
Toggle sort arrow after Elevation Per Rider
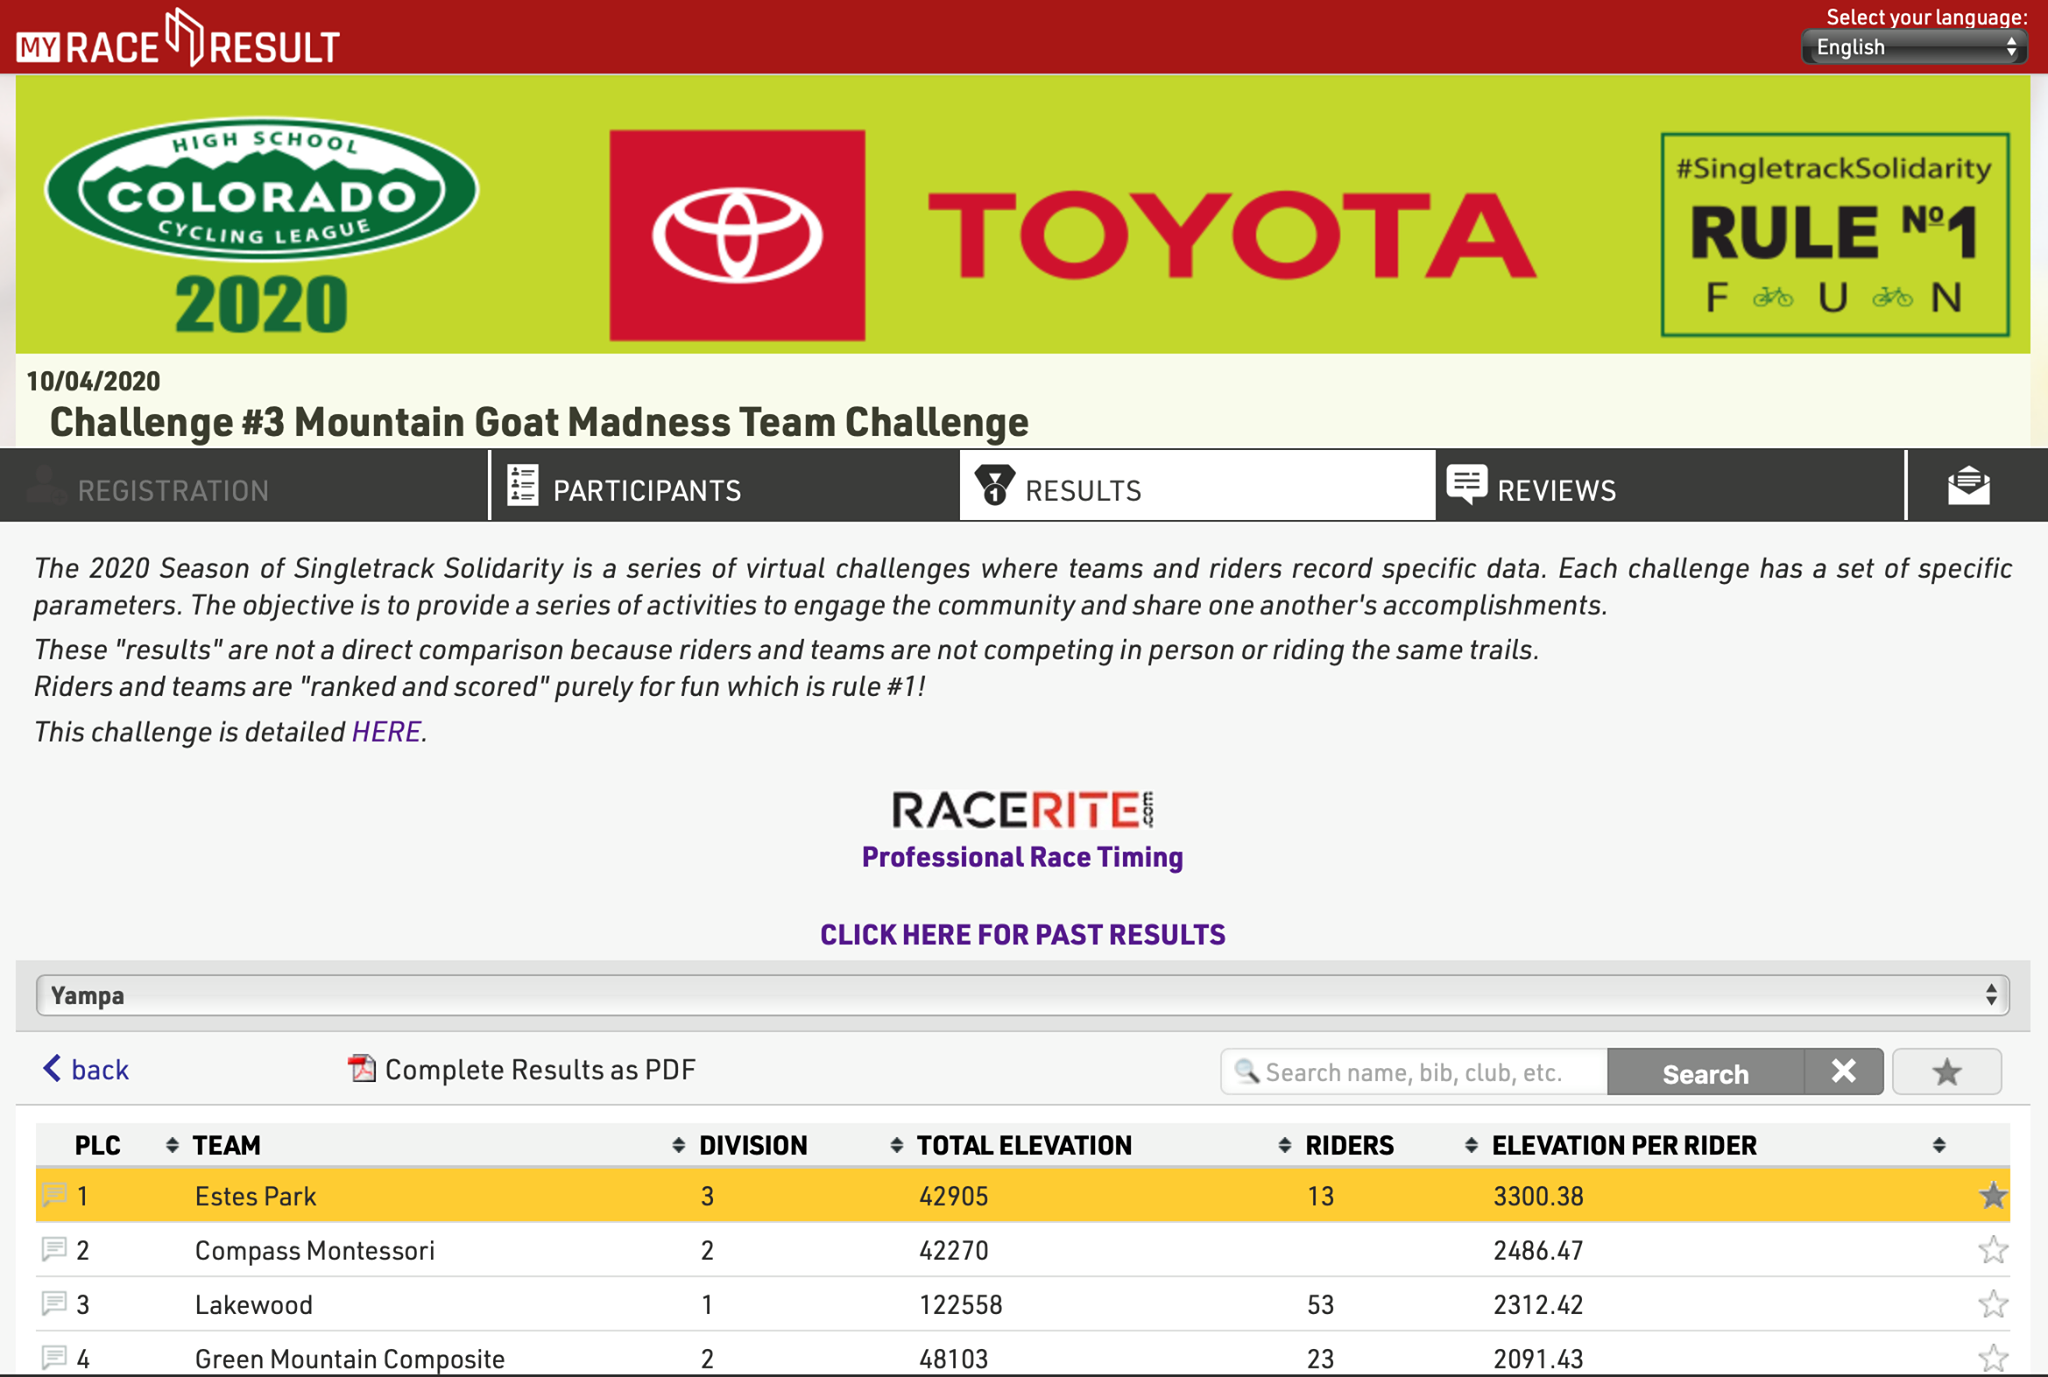1939,1145
